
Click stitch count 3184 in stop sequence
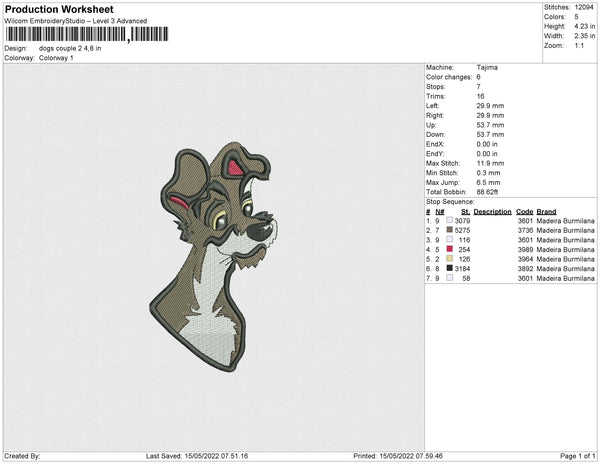coord(462,269)
